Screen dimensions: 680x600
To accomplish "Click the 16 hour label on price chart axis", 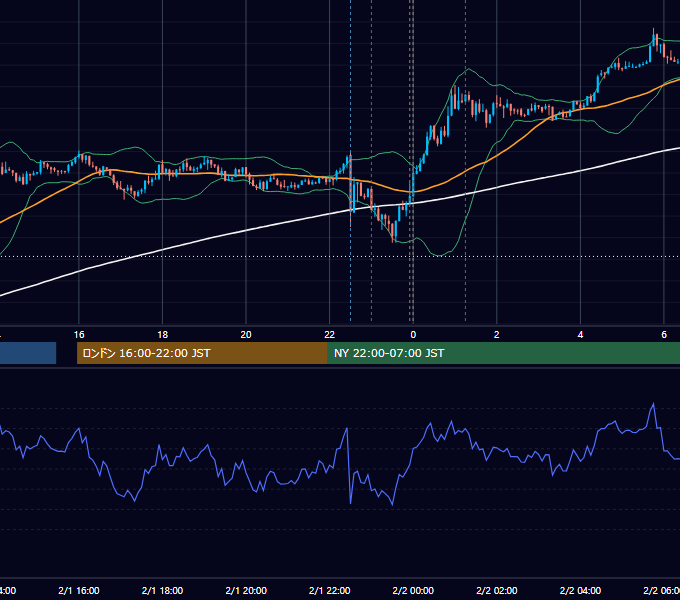I will tap(79, 335).
